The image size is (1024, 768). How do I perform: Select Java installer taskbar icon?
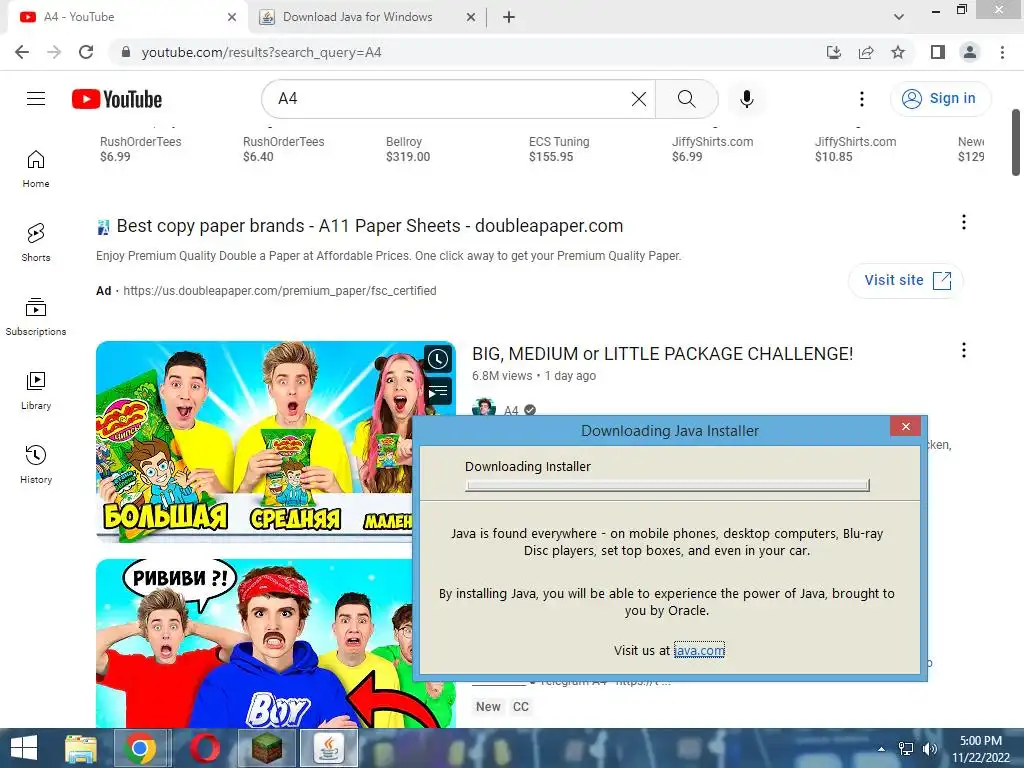(x=328, y=748)
